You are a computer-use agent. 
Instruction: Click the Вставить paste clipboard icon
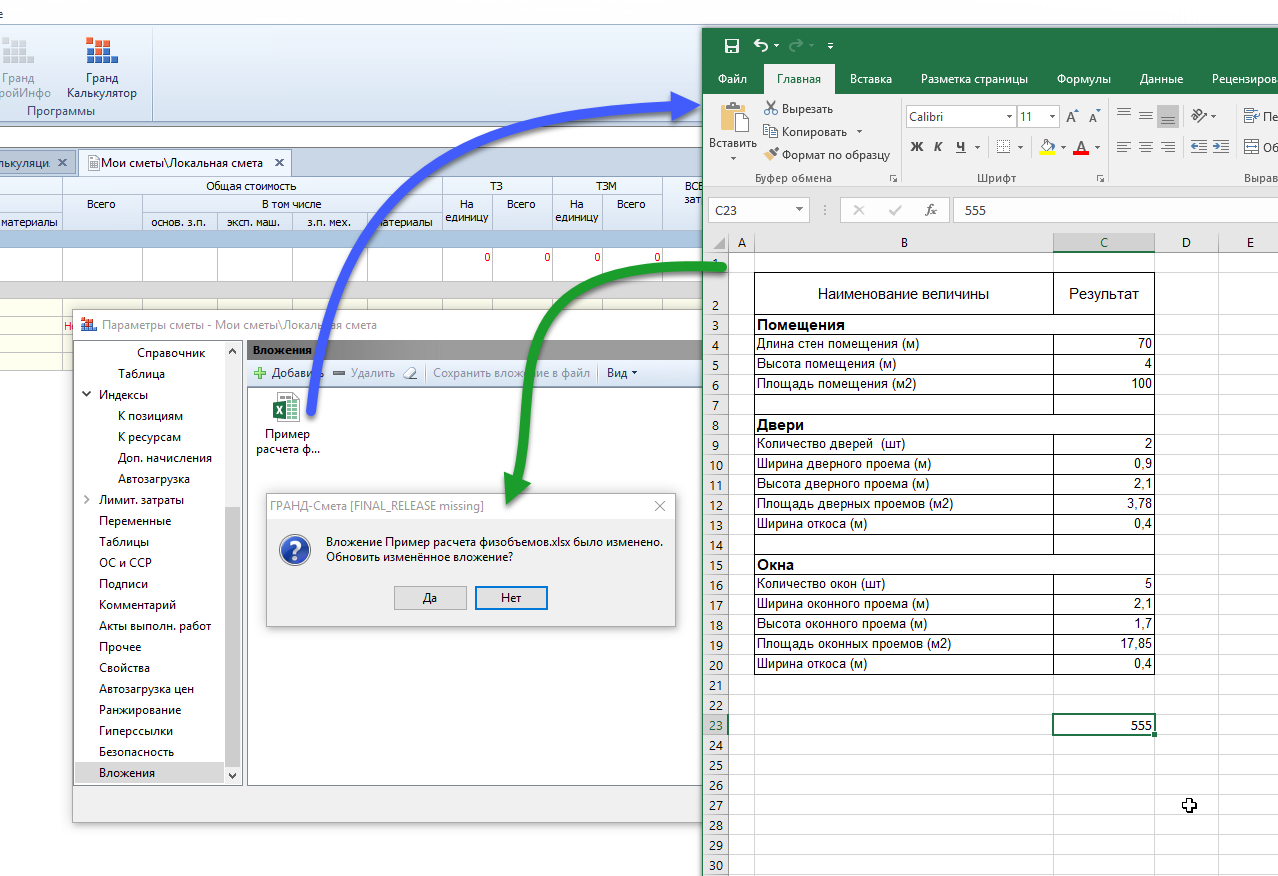pyautogui.click(x=734, y=118)
